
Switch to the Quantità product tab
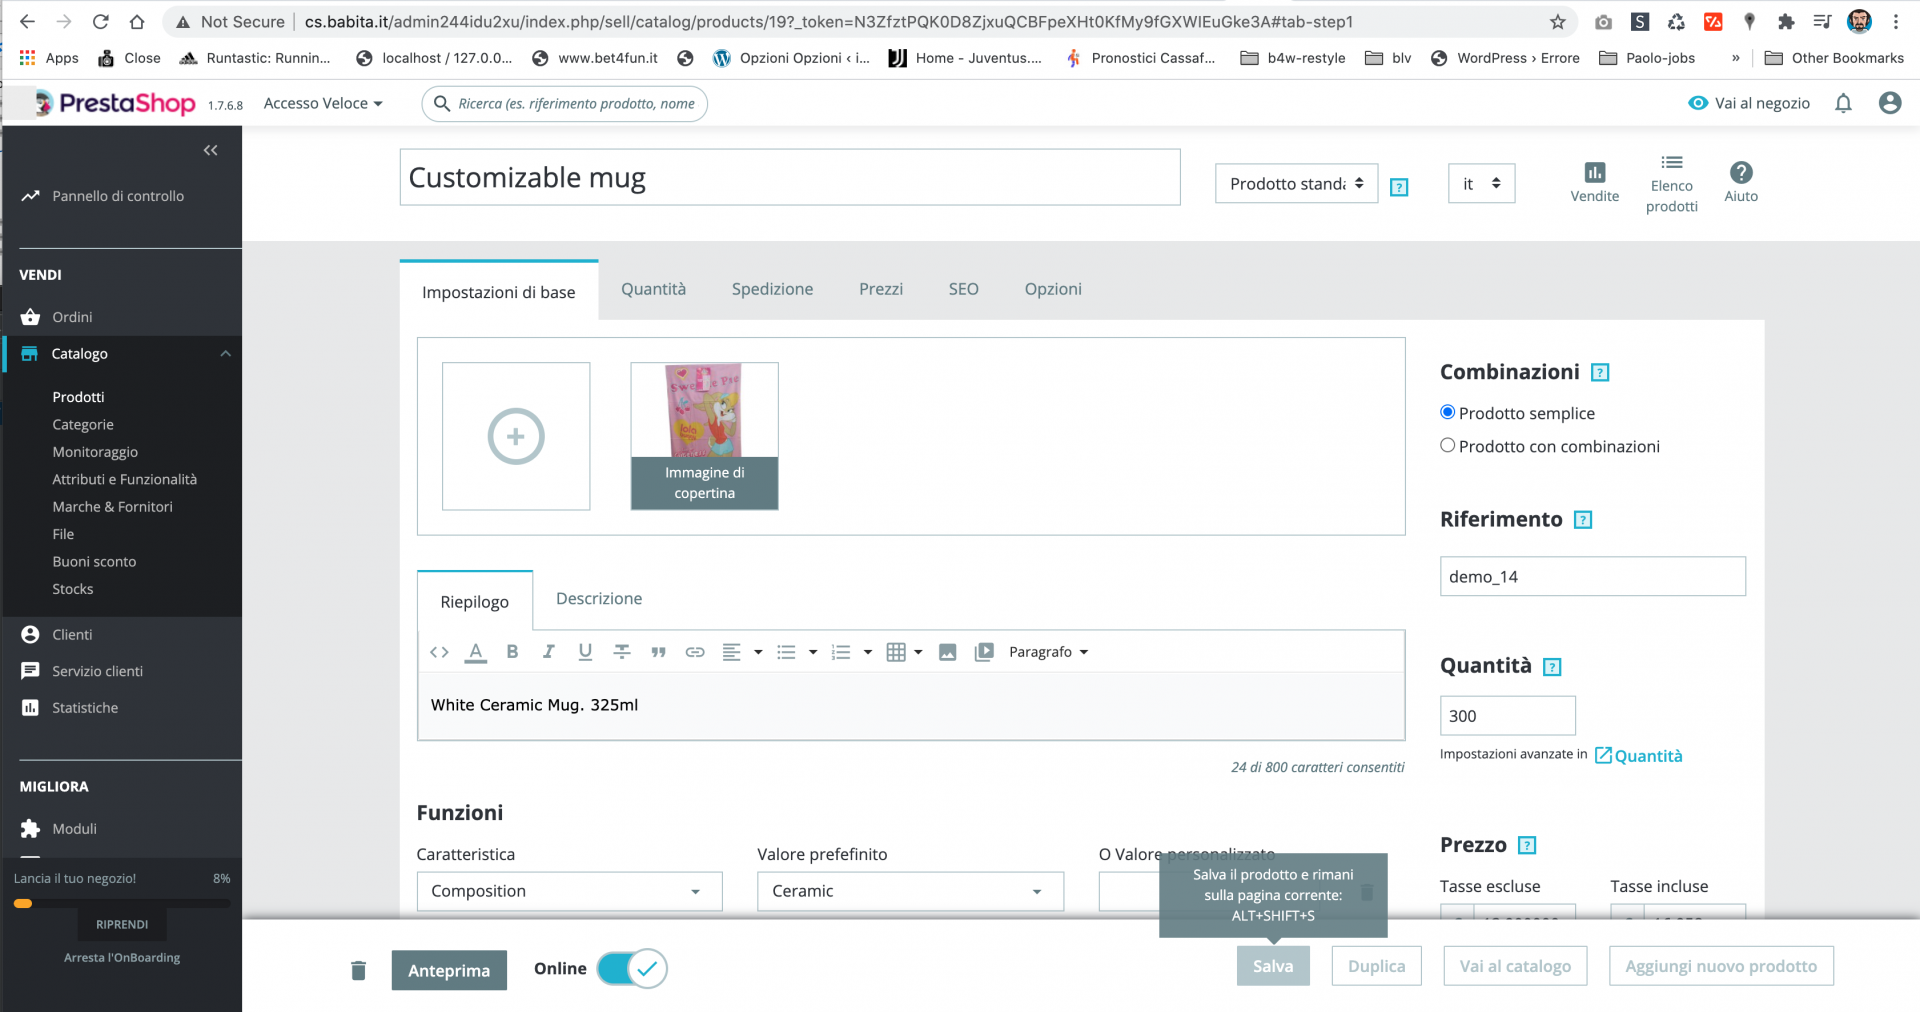coord(654,289)
